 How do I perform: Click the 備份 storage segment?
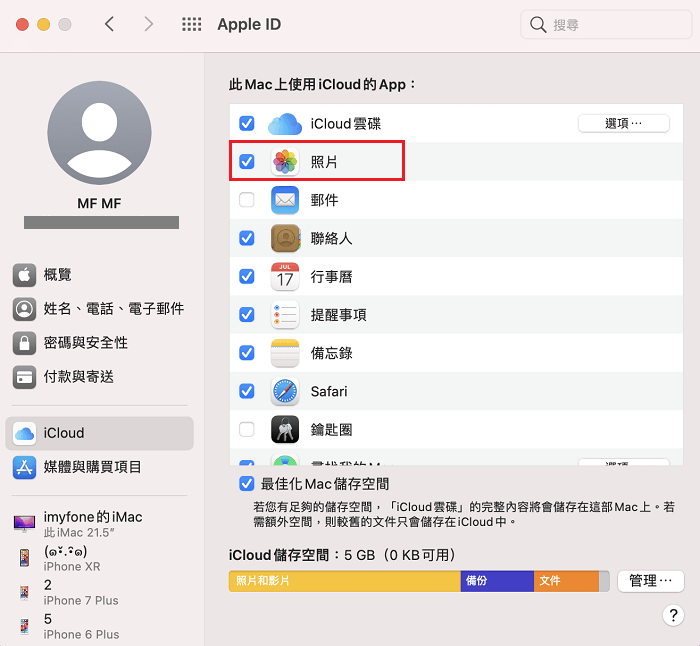click(497, 581)
